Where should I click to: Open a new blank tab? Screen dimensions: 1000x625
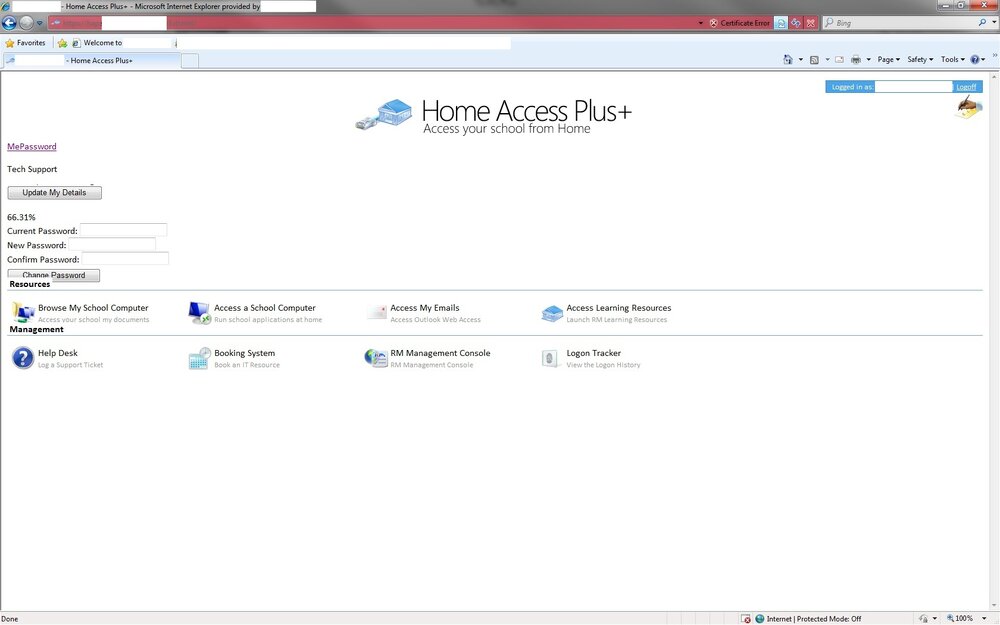click(x=190, y=61)
